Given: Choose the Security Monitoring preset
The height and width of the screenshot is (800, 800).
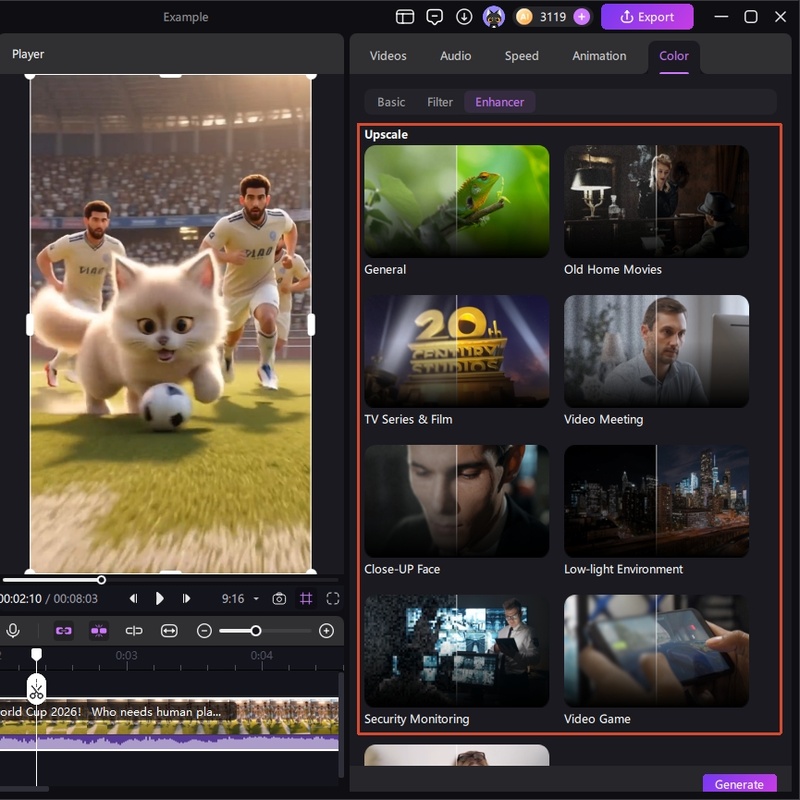Looking at the screenshot, I should click(457, 651).
